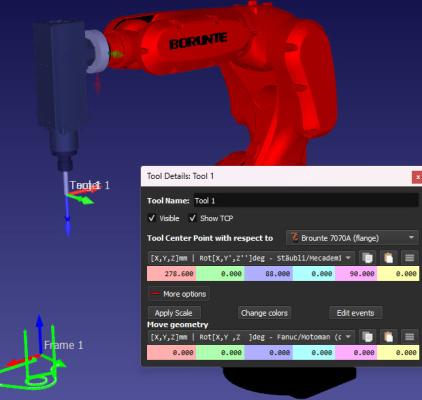Collapse the More options section
Viewport: 422px width, 400px height.
179,294
